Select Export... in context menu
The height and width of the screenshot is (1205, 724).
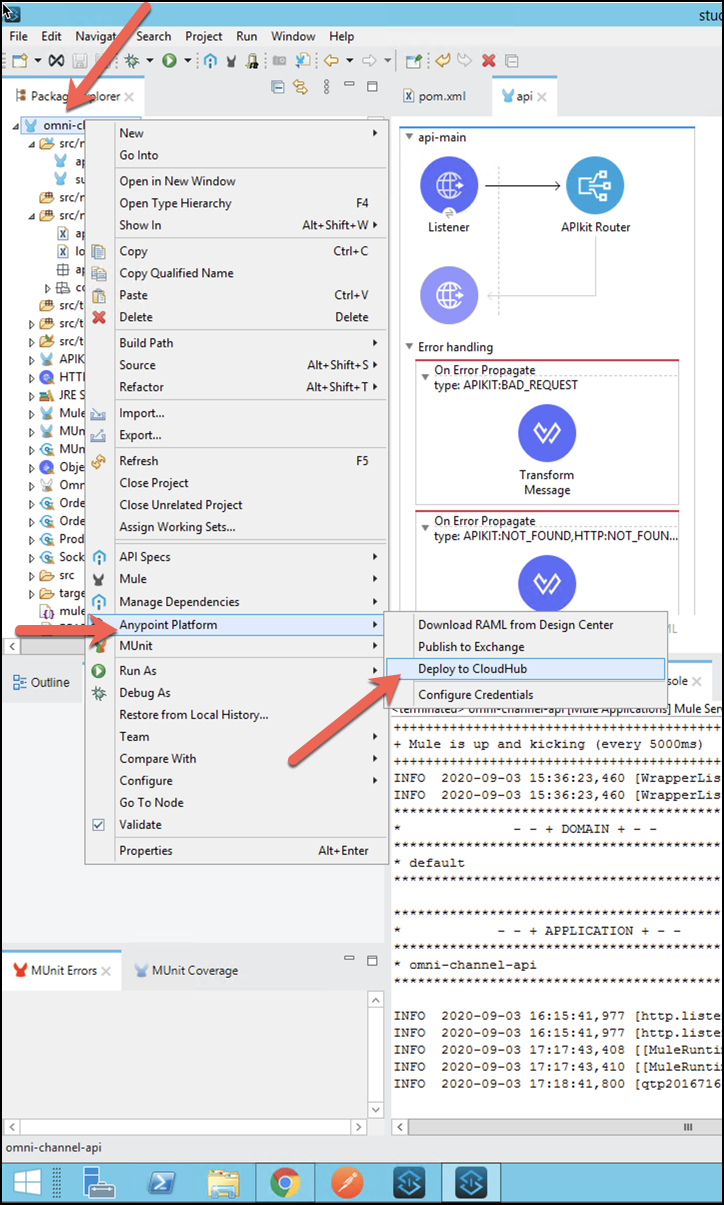pos(236,435)
